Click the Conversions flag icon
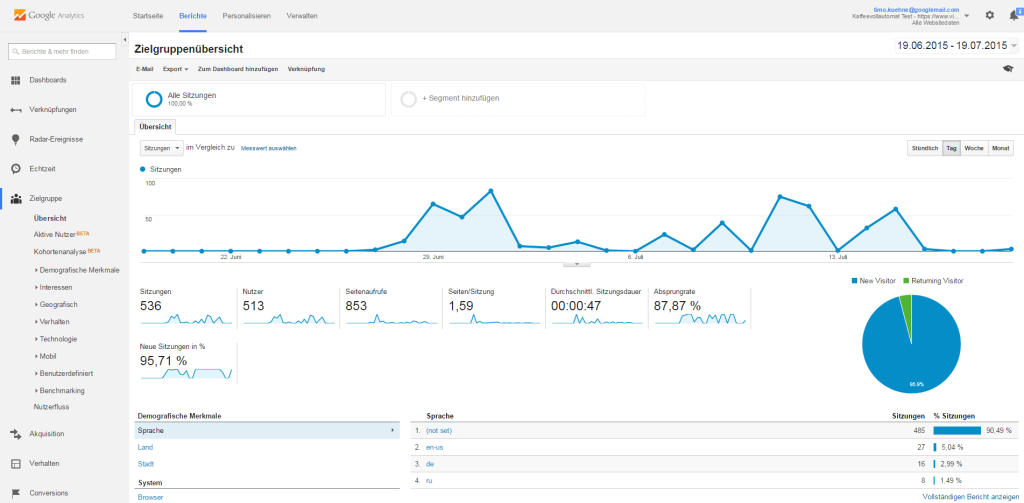This screenshot has width=1024, height=503. click(x=16, y=493)
